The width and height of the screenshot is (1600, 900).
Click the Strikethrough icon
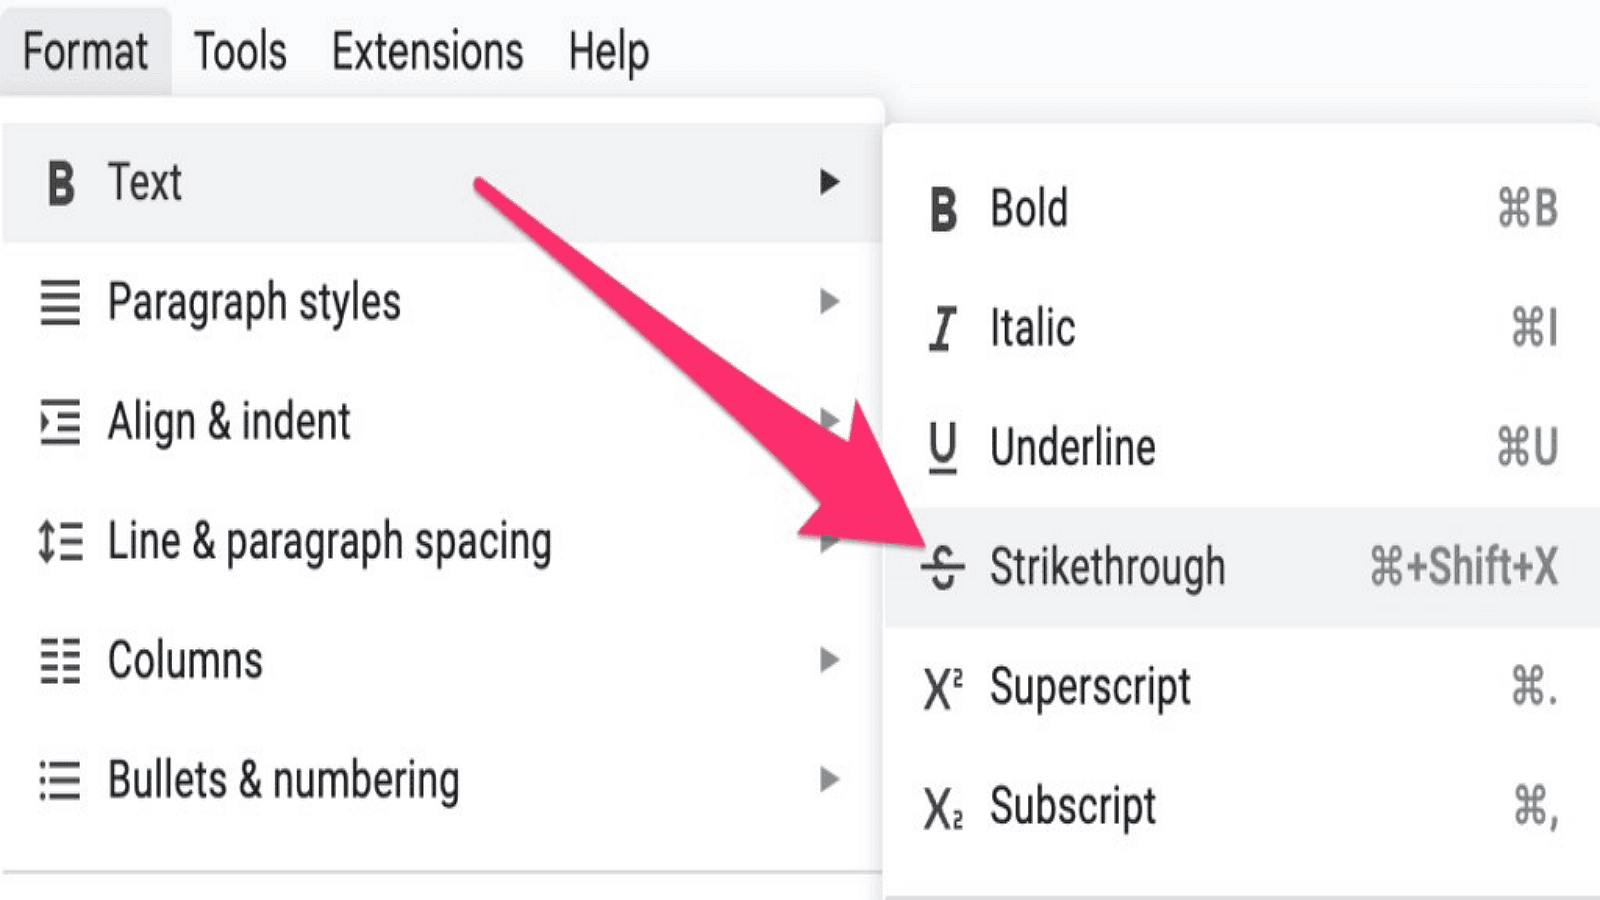coord(941,566)
